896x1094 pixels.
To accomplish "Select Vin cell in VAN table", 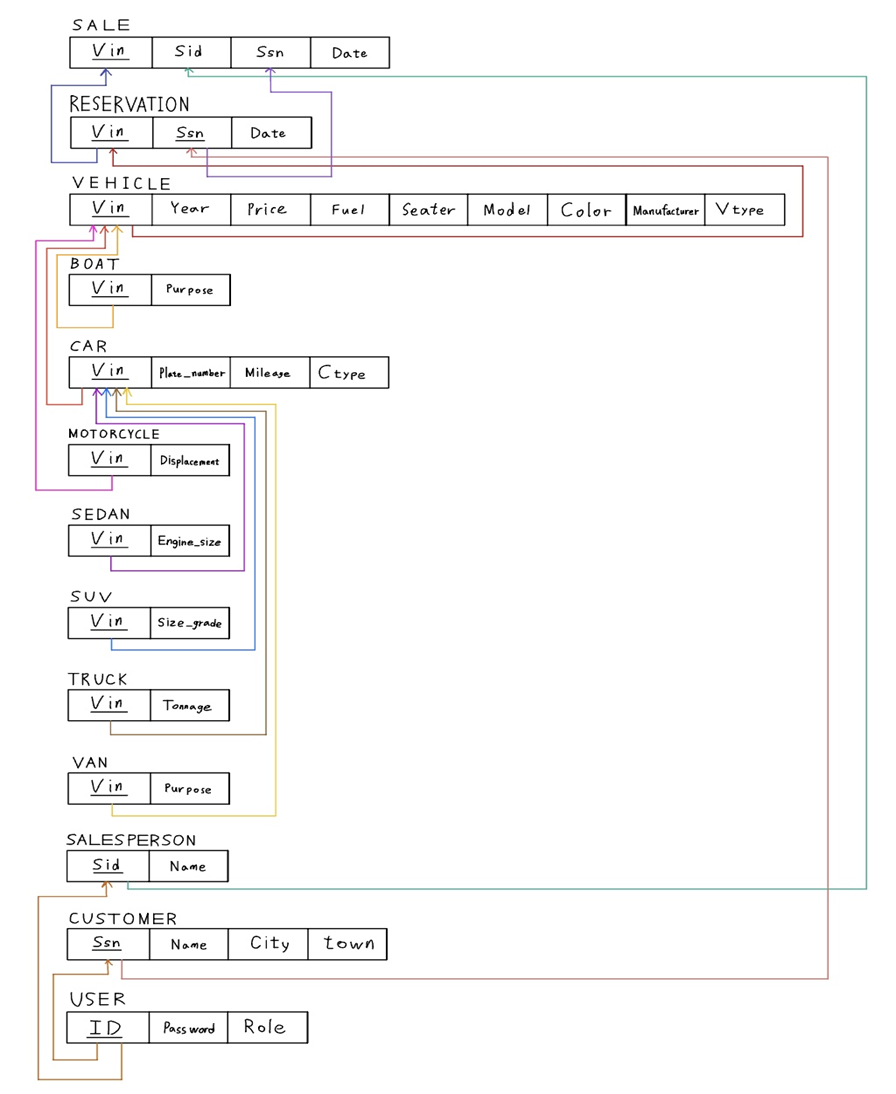I will [x=110, y=788].
